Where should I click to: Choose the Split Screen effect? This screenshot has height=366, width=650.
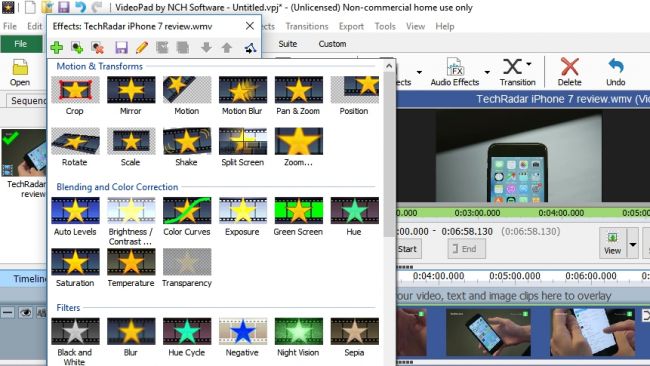(x=243, y=147)
